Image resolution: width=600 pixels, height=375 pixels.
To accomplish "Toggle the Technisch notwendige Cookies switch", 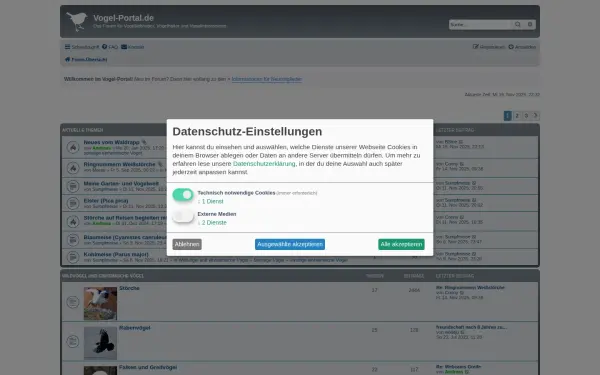I will tap(183, 195).
